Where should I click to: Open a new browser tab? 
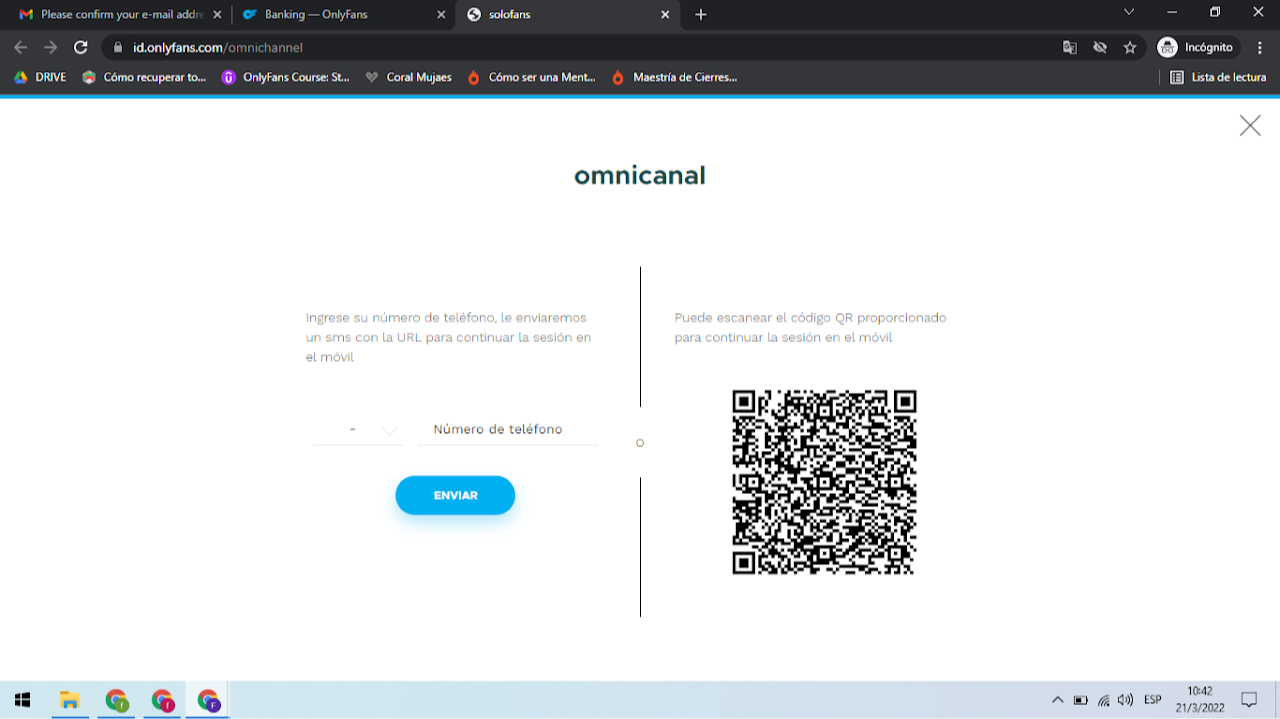coord(701,15)
